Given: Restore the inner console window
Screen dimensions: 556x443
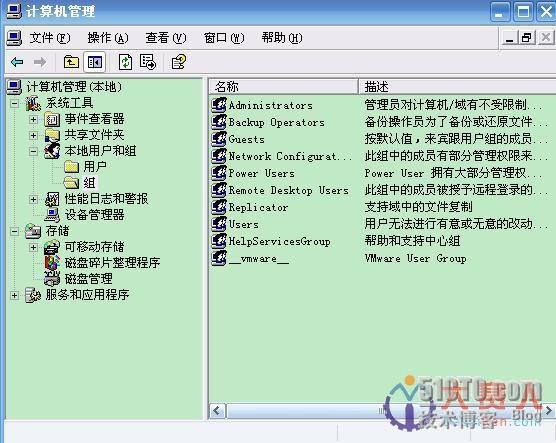Looking at the screenshot, I should point(527,38).
